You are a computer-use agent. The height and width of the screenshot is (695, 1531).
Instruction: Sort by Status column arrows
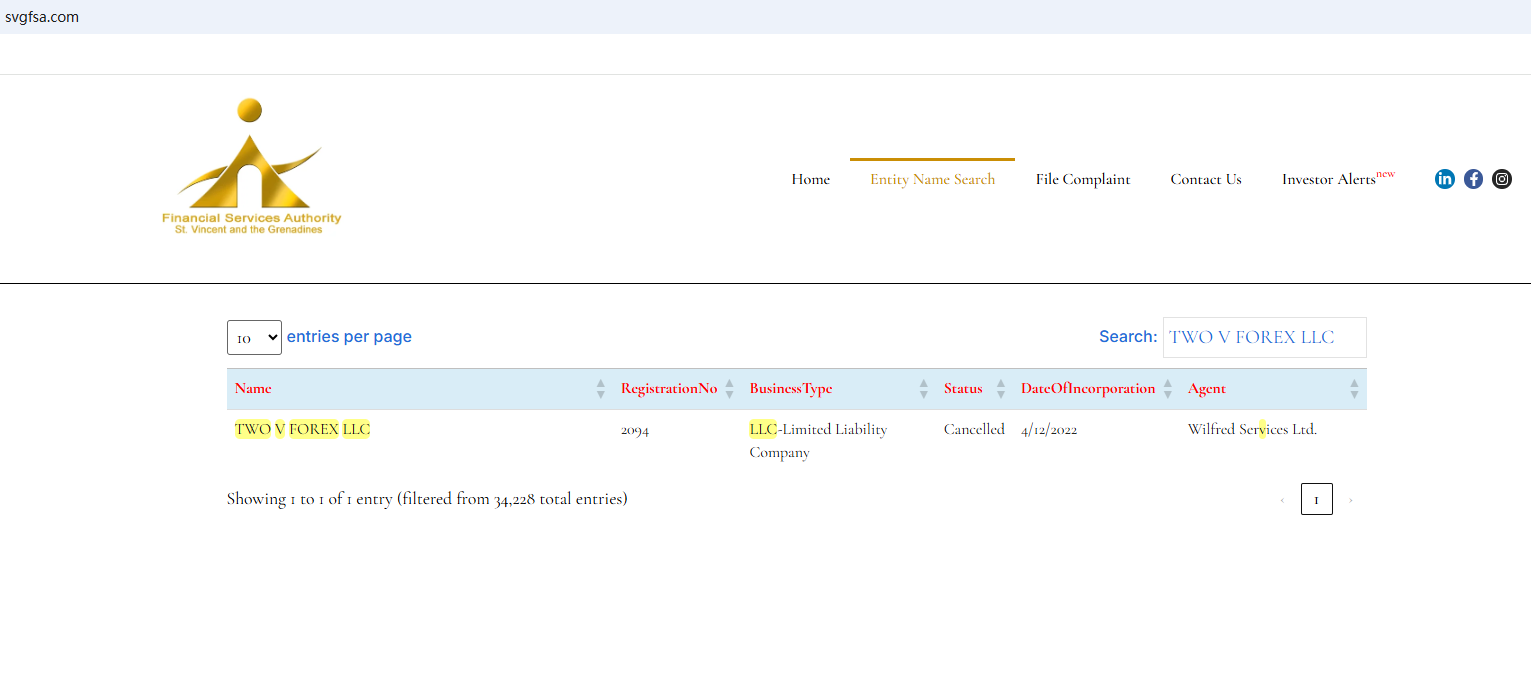(1000, 389)
